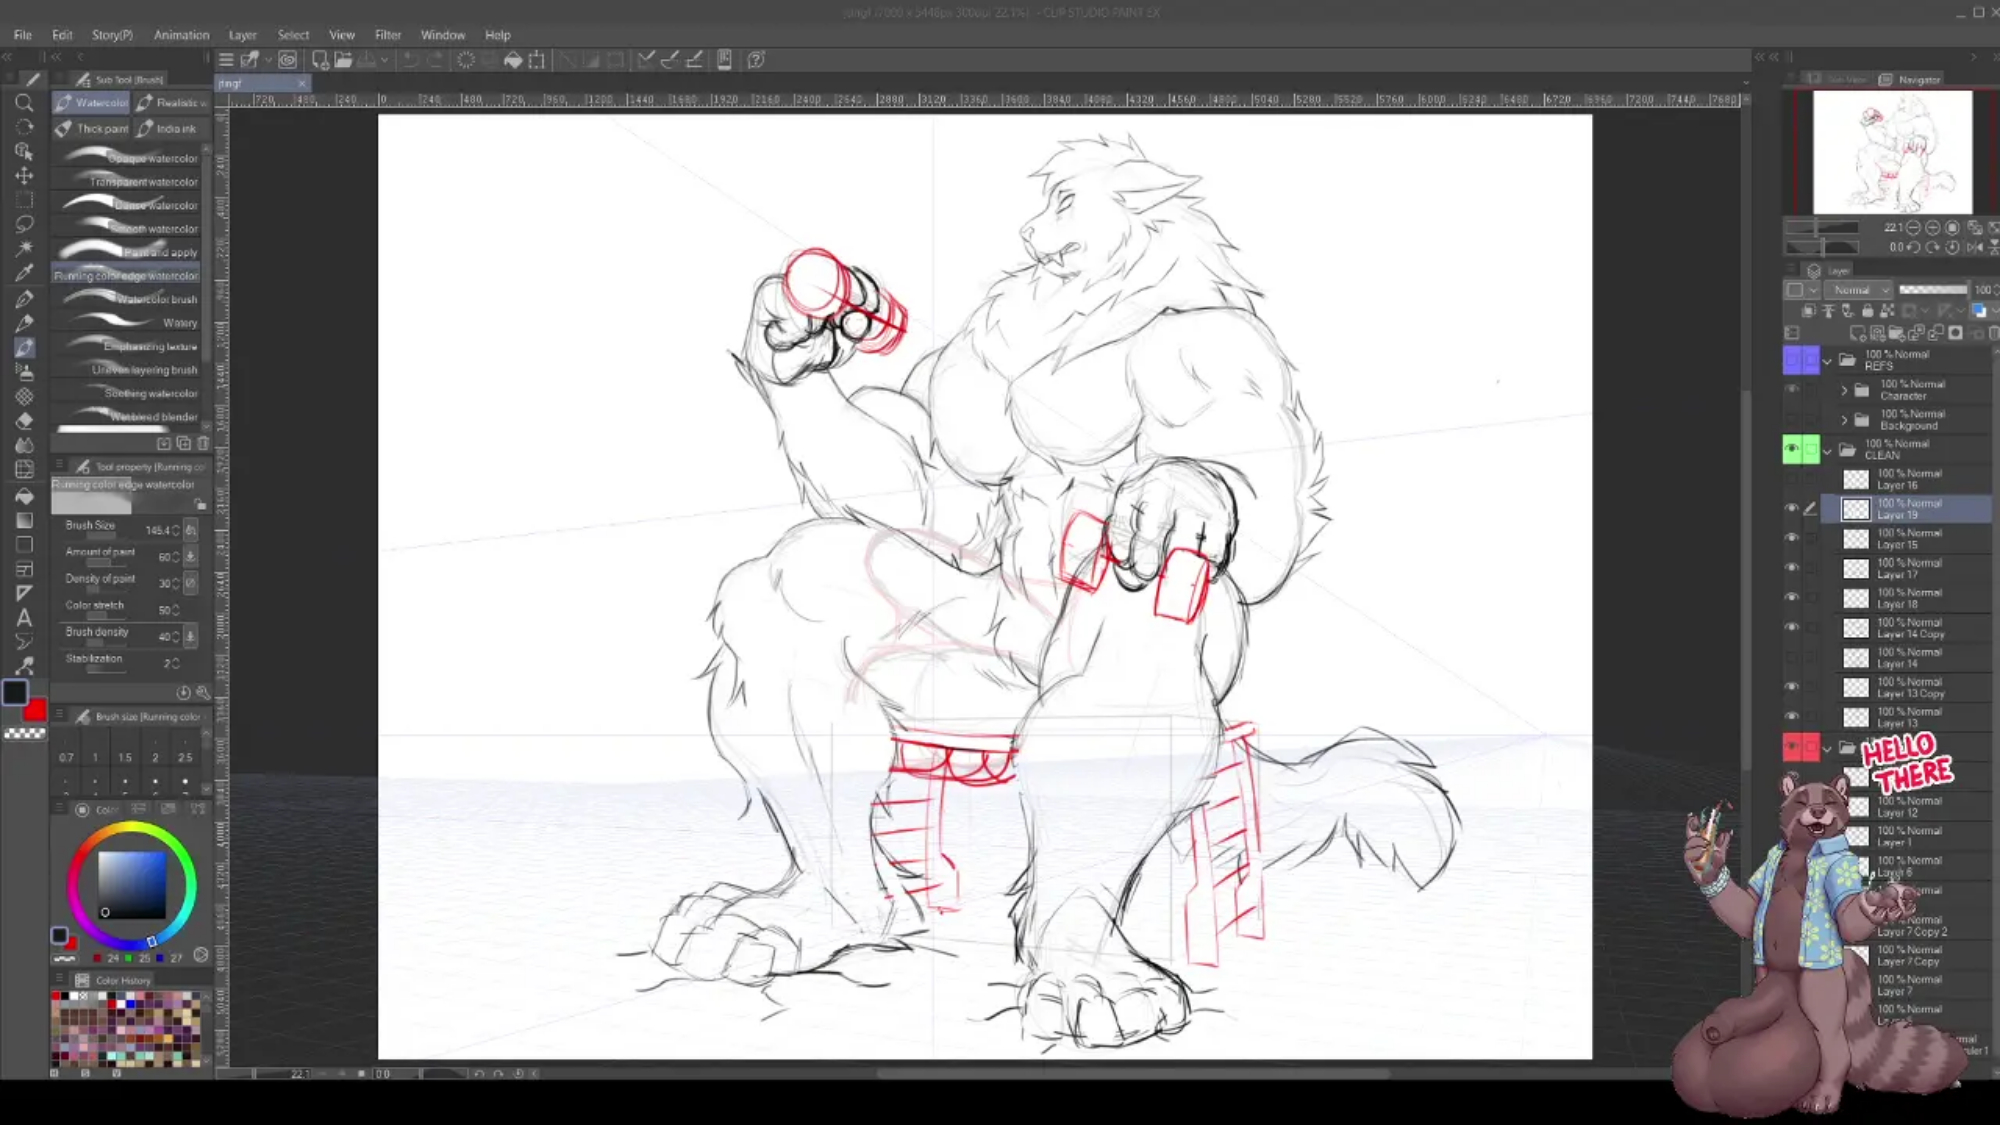Click delete sub tool trash icon
Image resolution: width=2000 pixels, height=1125 pixels.
[203, 443]
